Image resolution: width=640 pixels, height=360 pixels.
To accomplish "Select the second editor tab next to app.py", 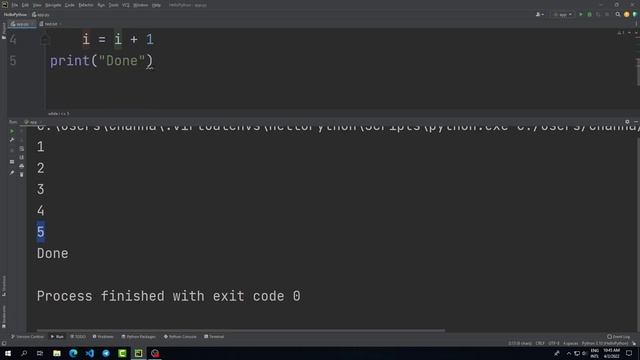I will coord(49,24).
